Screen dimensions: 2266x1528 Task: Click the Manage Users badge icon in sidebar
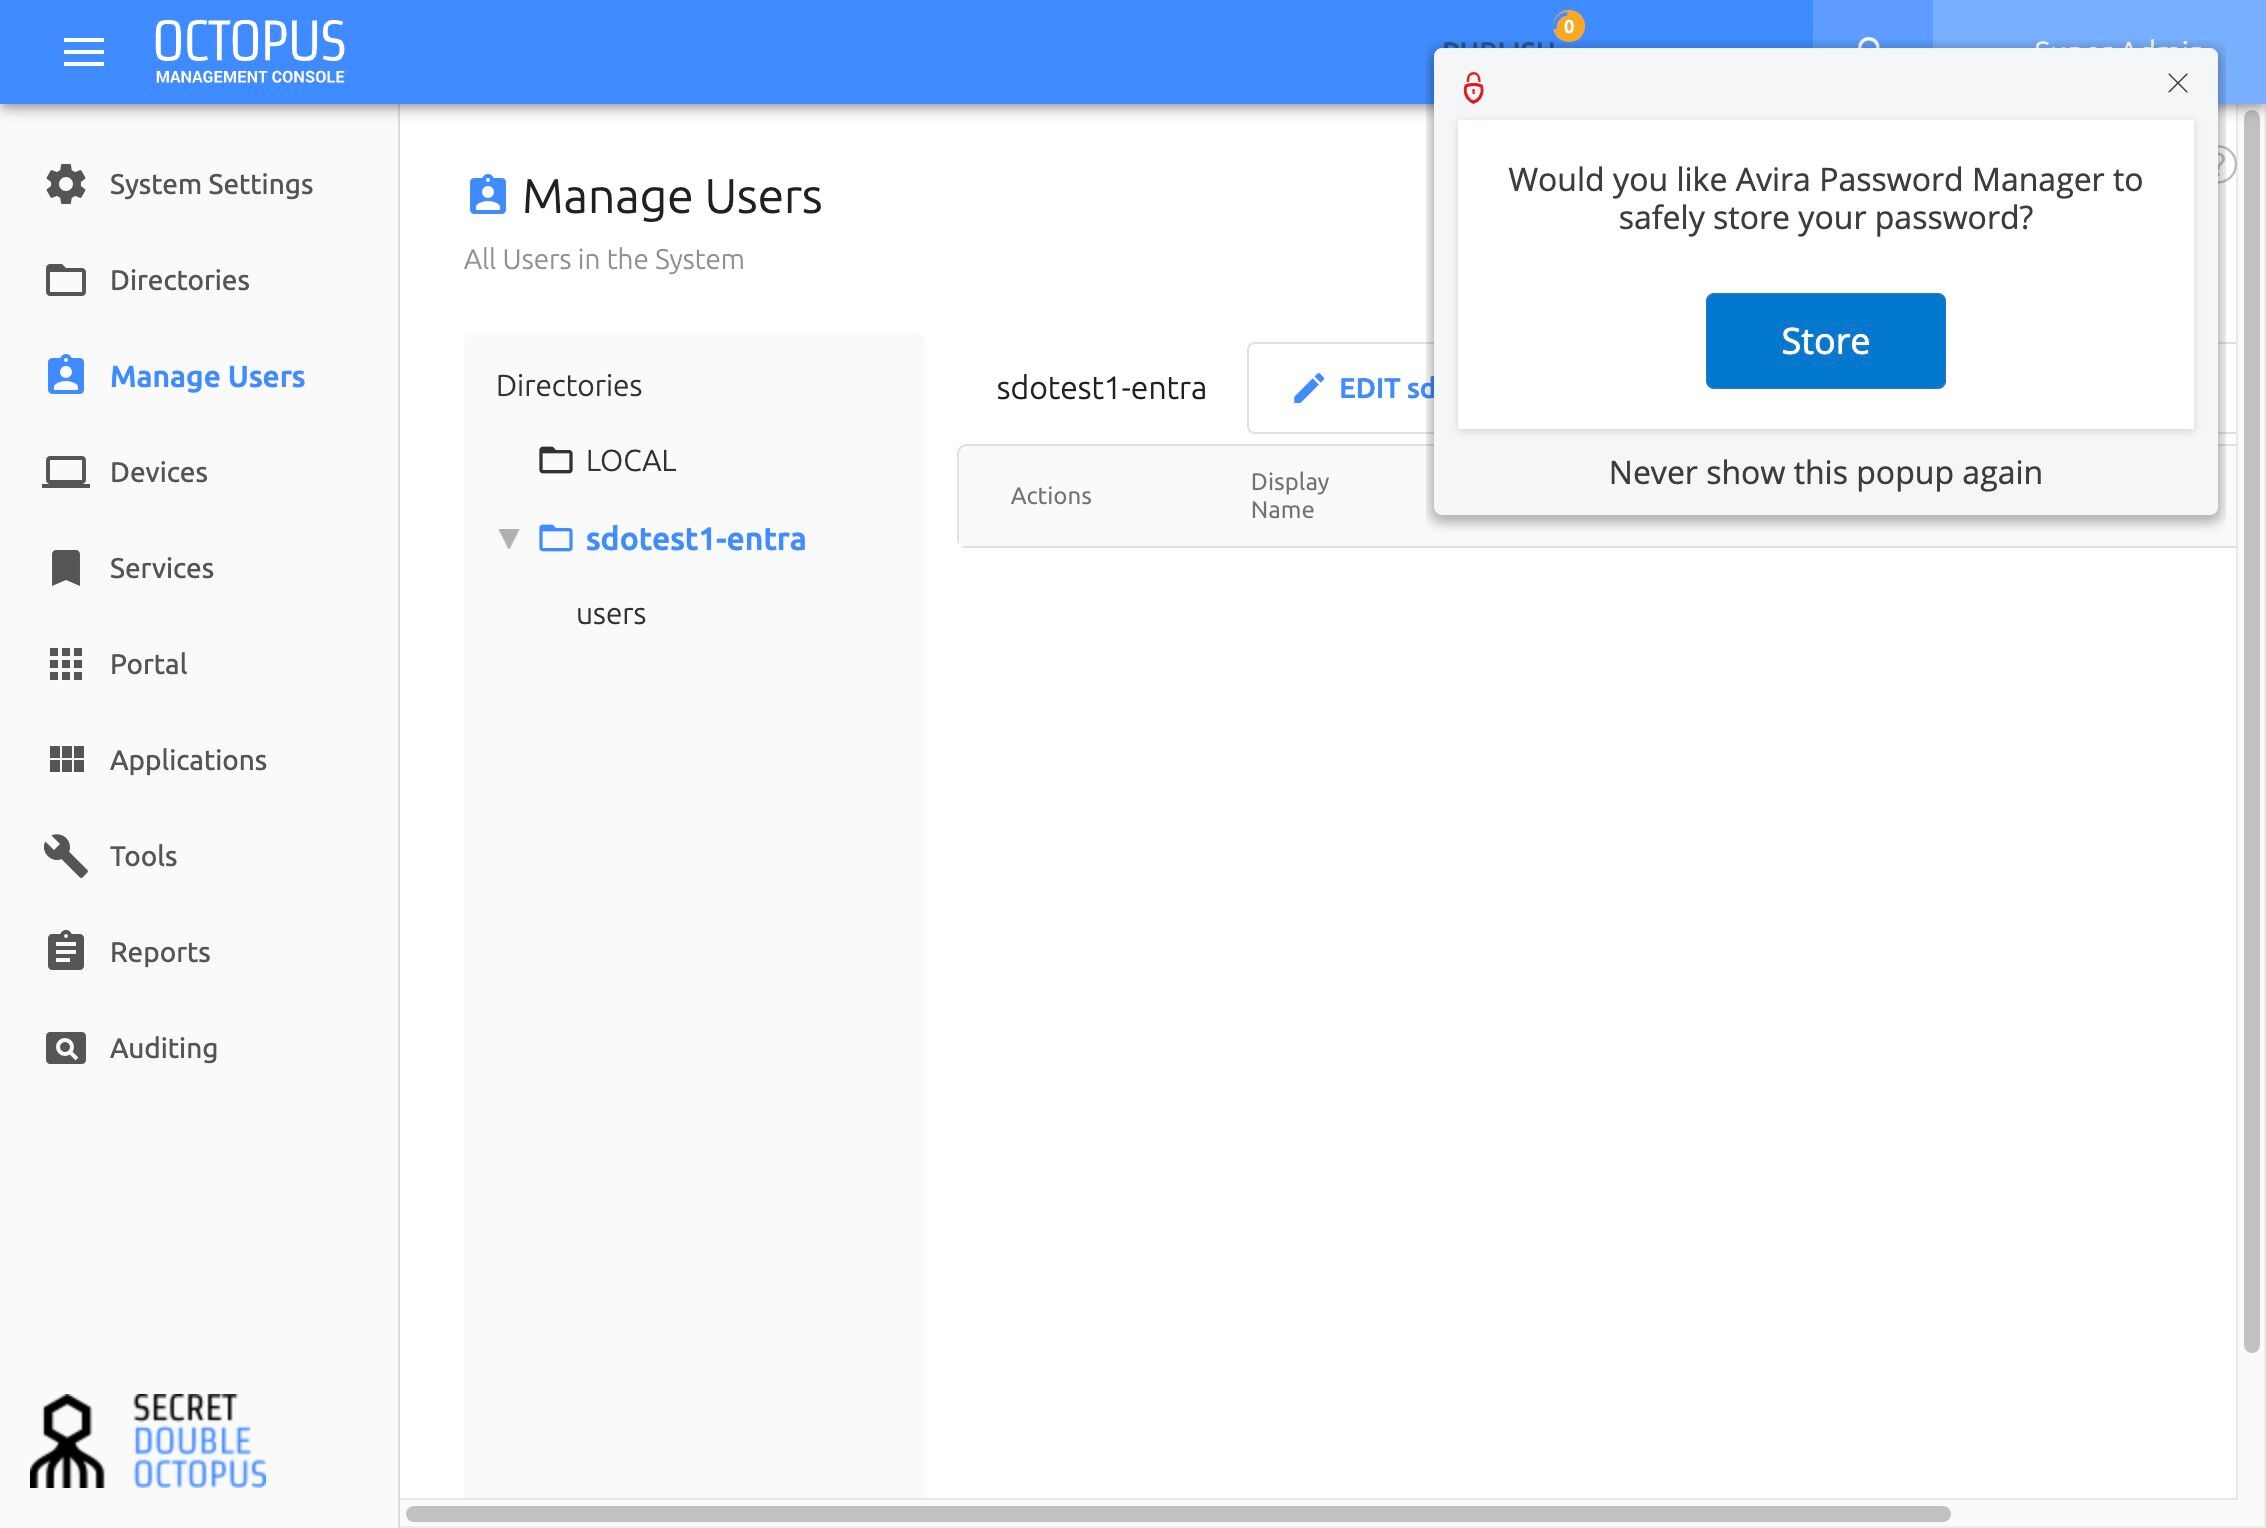[66, 376]
